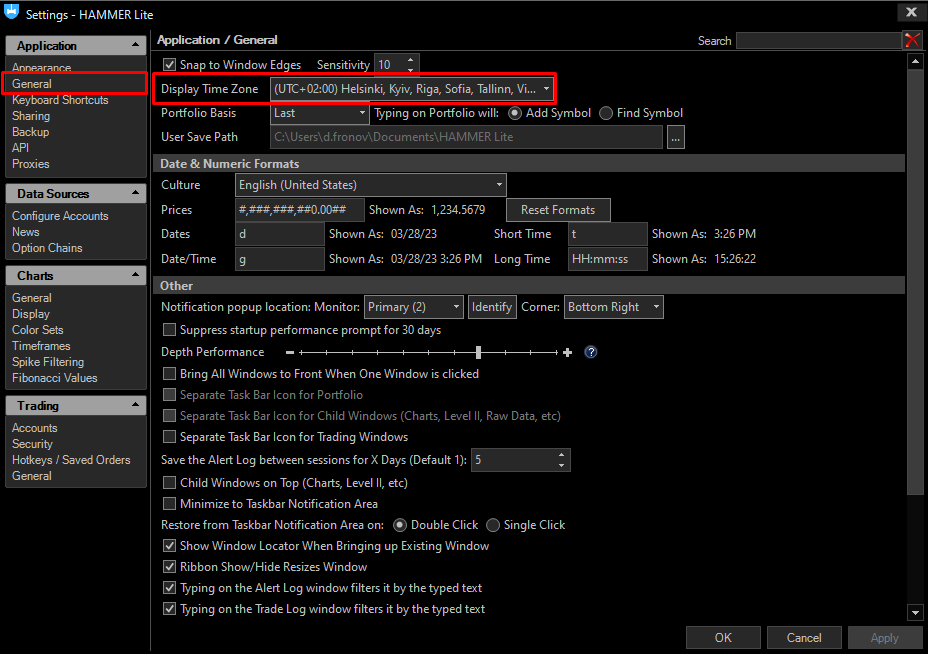This screenshot has height=654, width=928.
Task: Open the Corner Bottom Right dropdown
Action: coord(614,307)
